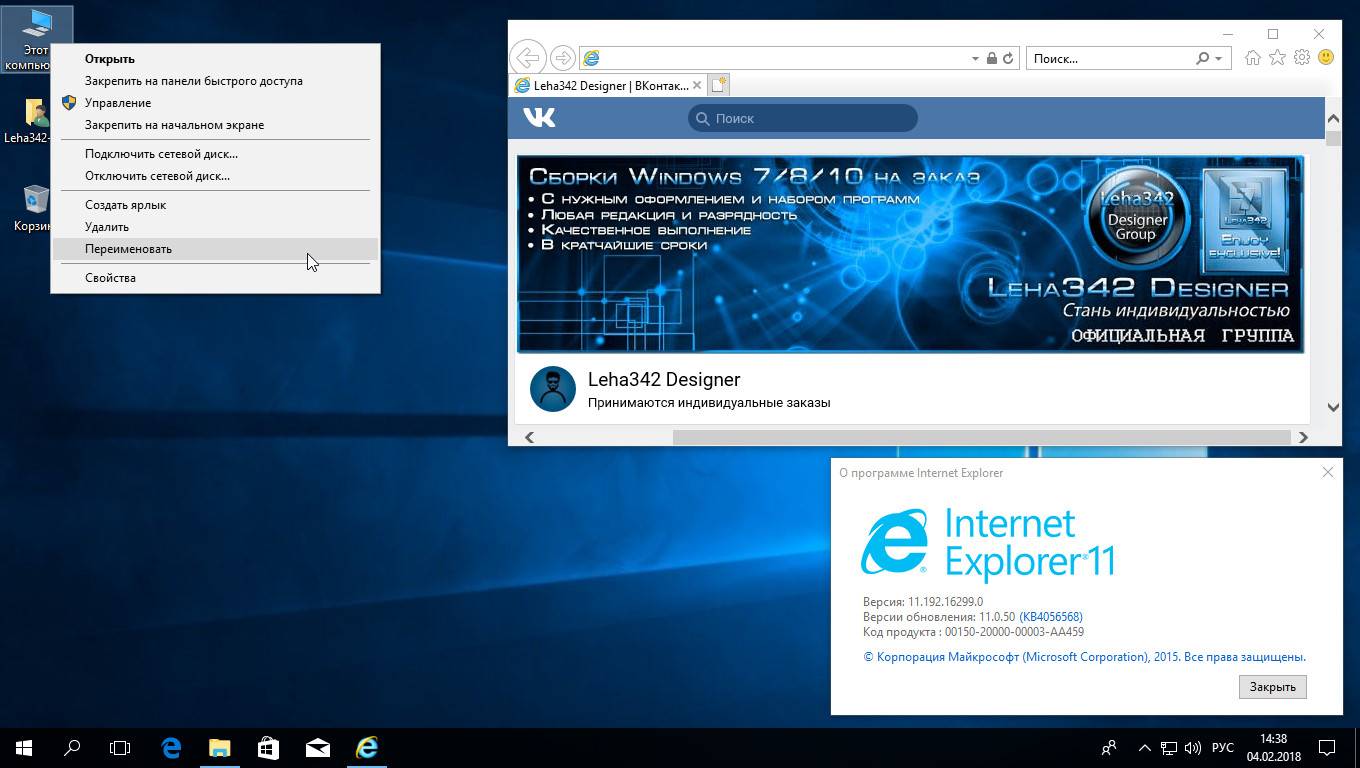This screenshot has width=1360, height=768.
Task: Select Переименовать in the context menu
Action: (x=128, y=249)
